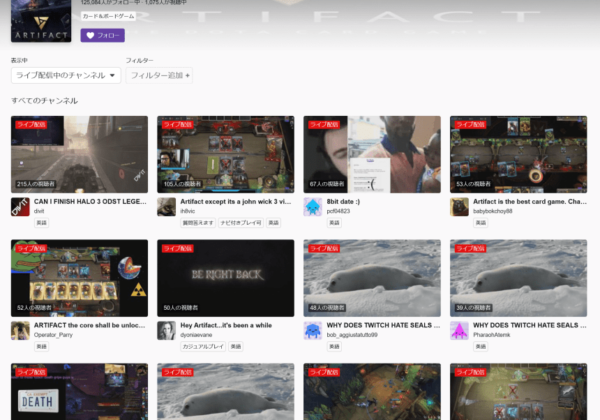Open the Halo 3 ODST stream thumbnail
The height and width of the screenshot is (420, 600).
(79, 155)
